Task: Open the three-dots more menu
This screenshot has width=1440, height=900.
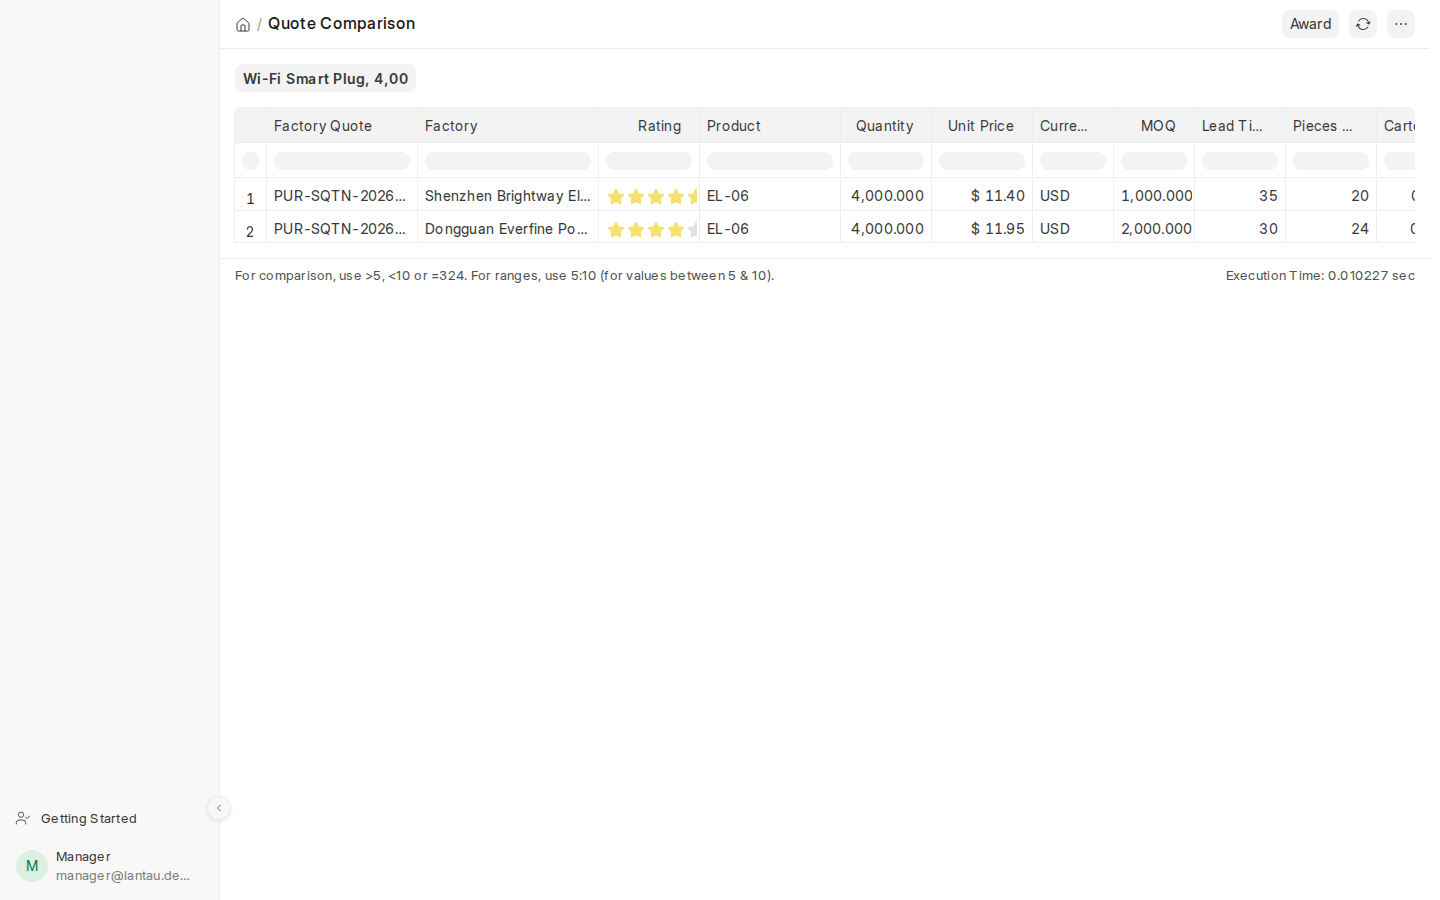Action: (1401, 24)
